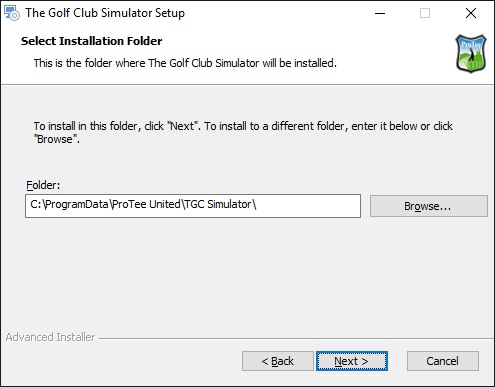Click the 'To install in this folder' instruction text
The width and height of the screenshot is (495, 387).
click(243, 132)
